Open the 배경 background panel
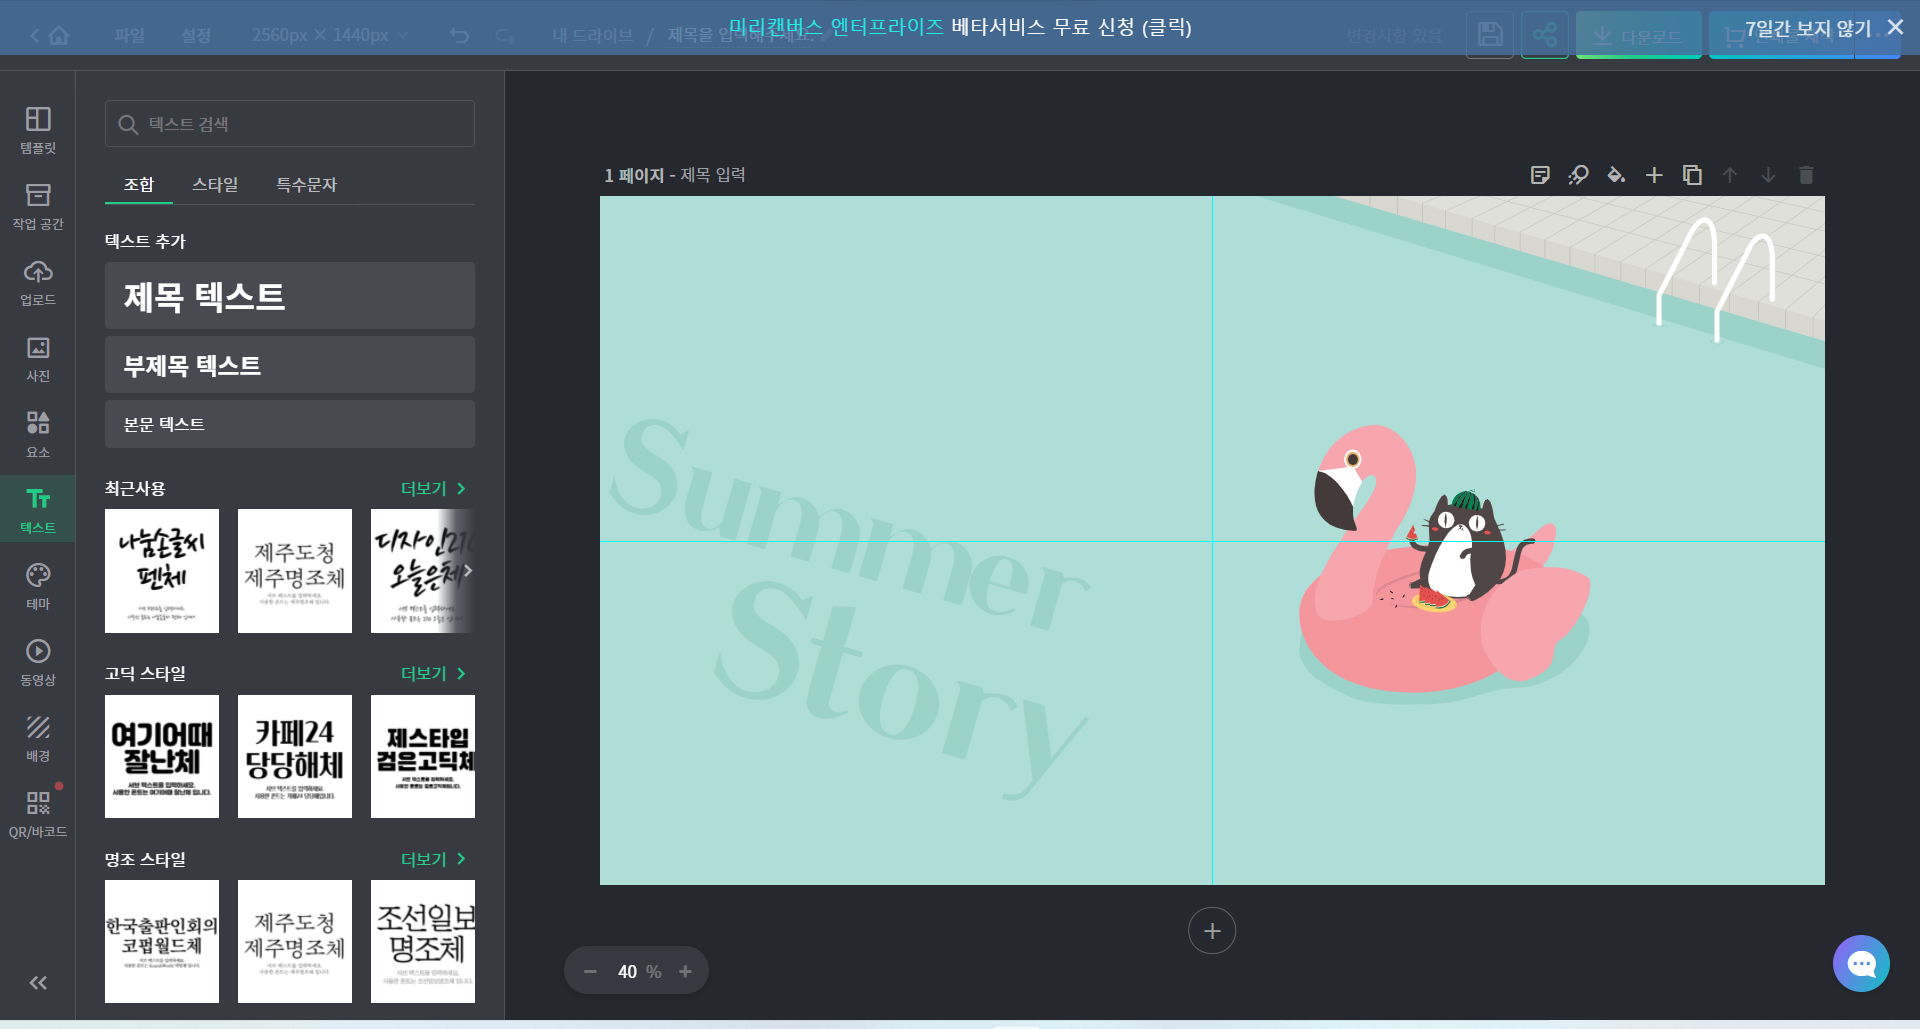This screenshot has width=1920, height=1029. 38,738
